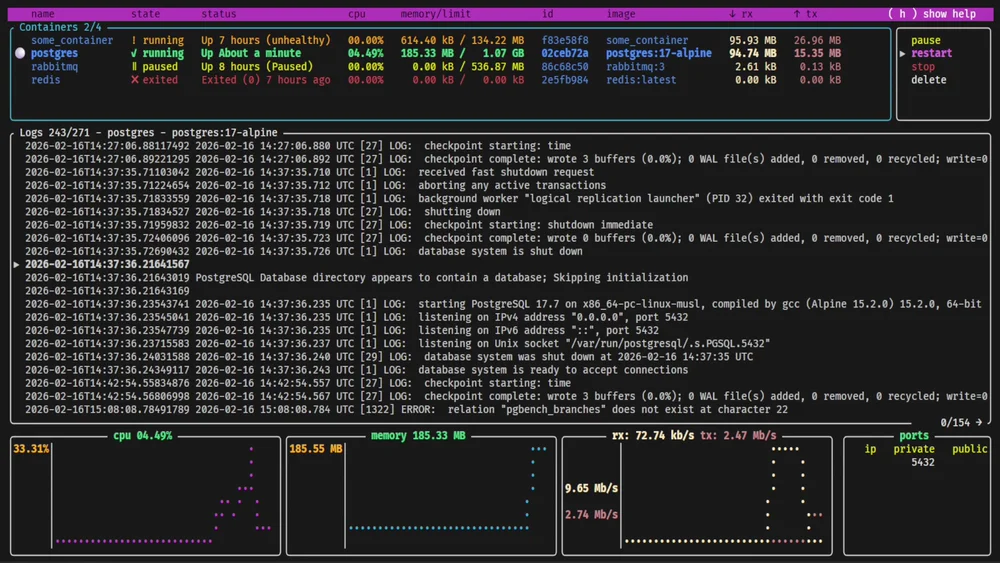Image resolution: width=1000 pixels, height=563 pixels.
Task: Click the up-arrow tx column header
Action: [804, 14]
